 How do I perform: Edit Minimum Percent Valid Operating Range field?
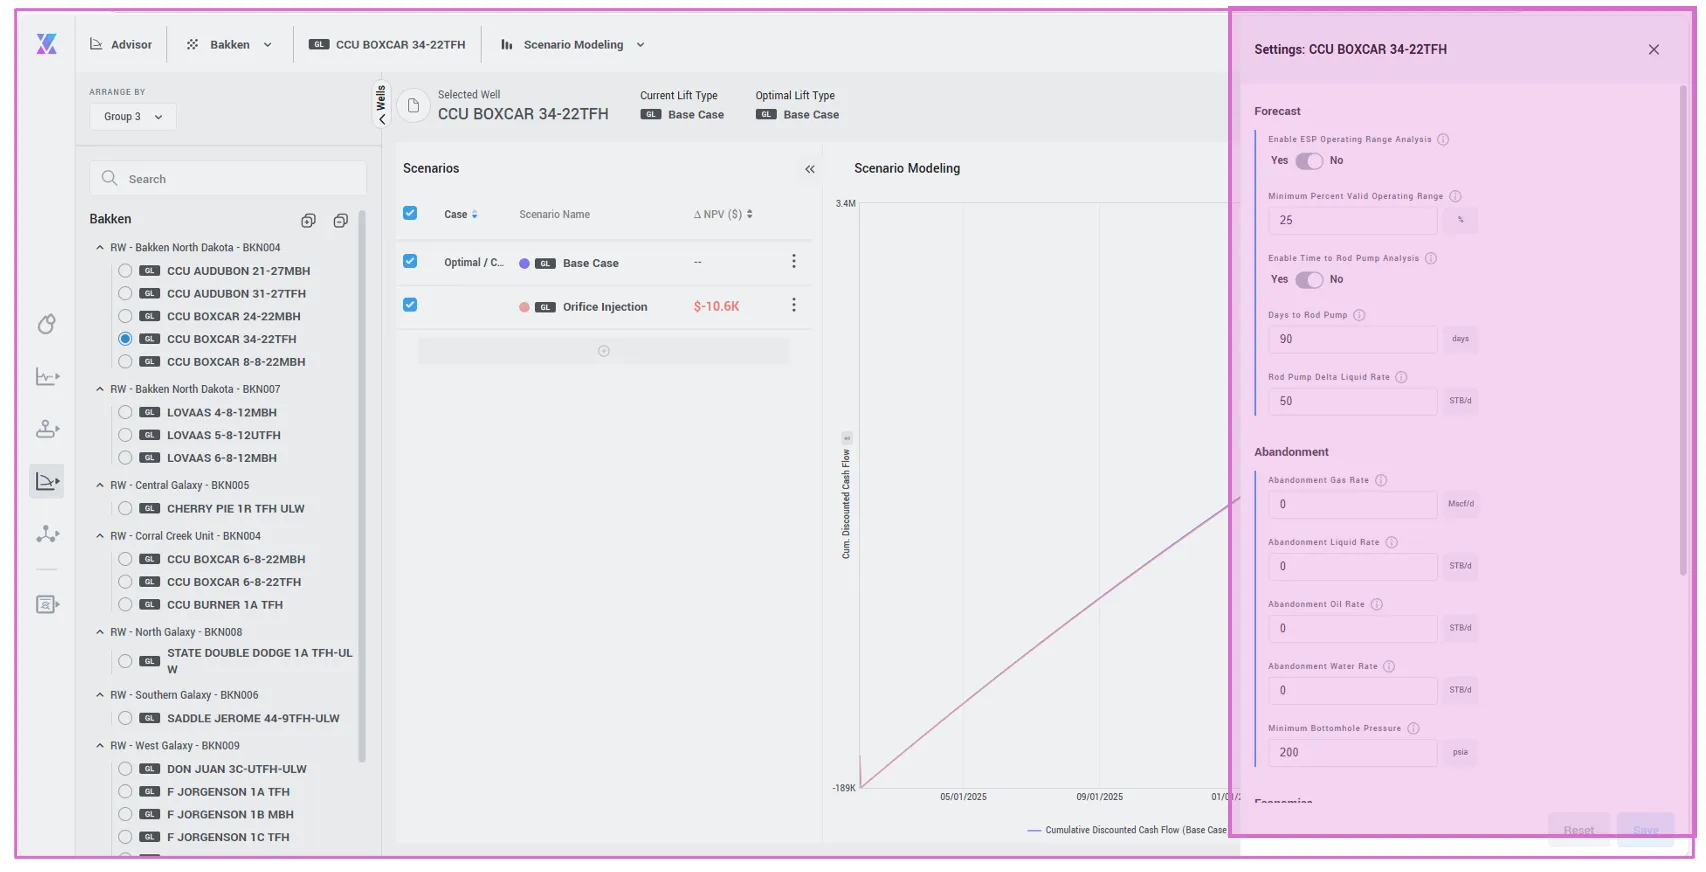point(1352,220)
